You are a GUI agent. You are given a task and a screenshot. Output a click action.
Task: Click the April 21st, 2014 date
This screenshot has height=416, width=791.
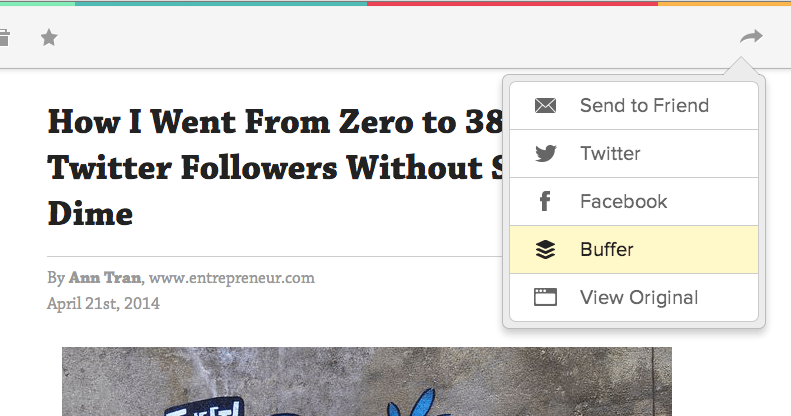pyautogui.click(x=103, y=304)
